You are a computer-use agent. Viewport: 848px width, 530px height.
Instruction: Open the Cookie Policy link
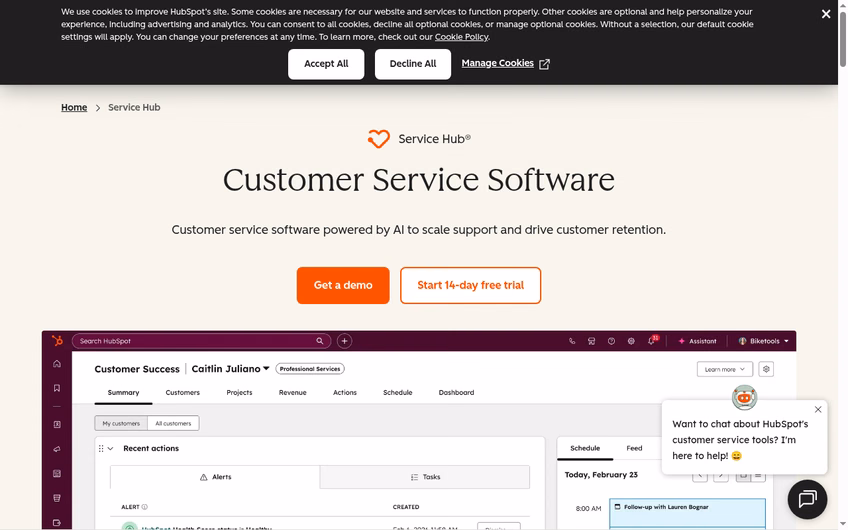(x=461, y=37)
